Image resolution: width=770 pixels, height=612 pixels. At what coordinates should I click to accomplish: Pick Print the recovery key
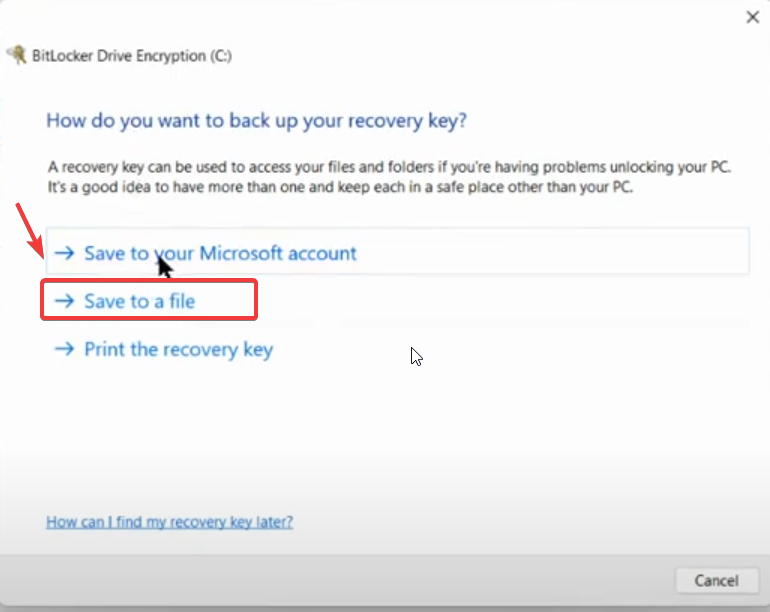pyautogui.click(x=178, y=349)
